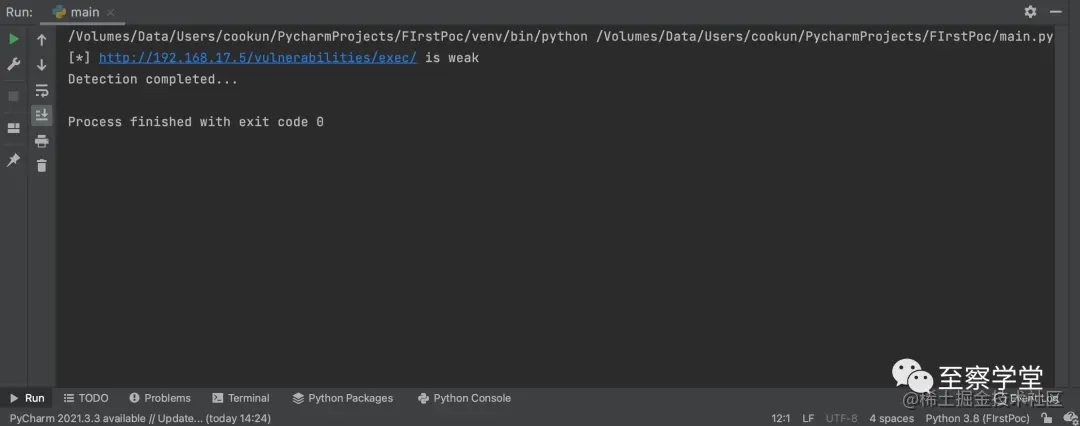Click the 12:1 line-column indicator
This screenshot has height=426, width=1080.
780,418
